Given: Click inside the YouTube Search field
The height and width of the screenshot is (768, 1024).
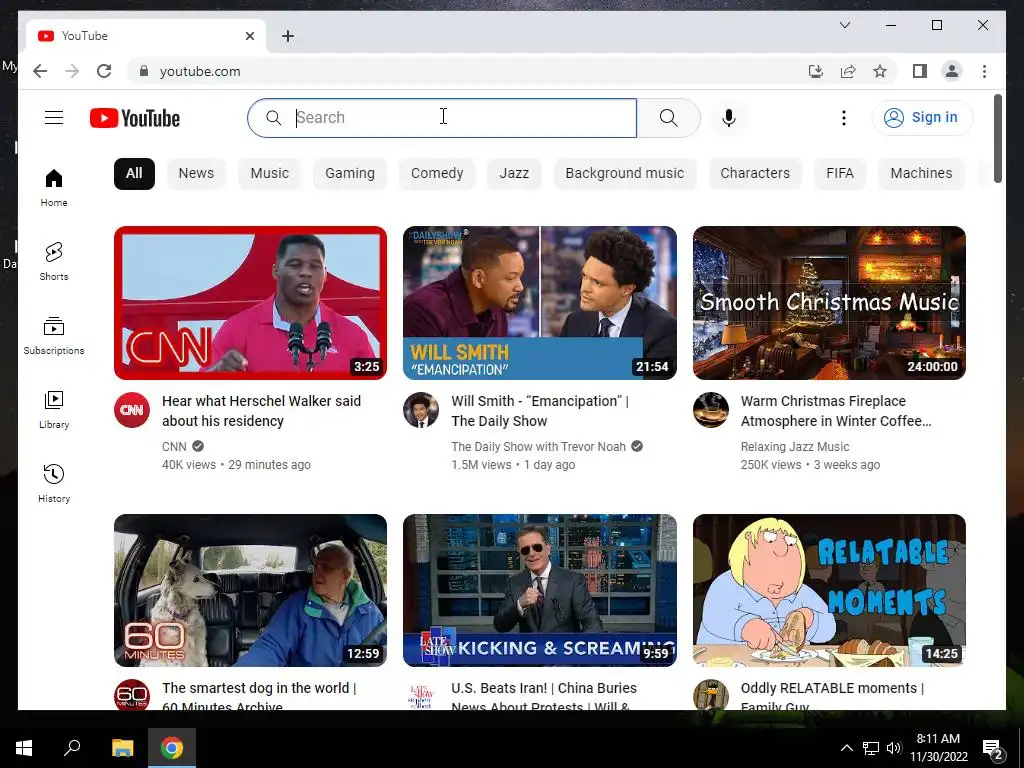Looking at the screenshot, I should pyautogui.click(x=442, y=118).
